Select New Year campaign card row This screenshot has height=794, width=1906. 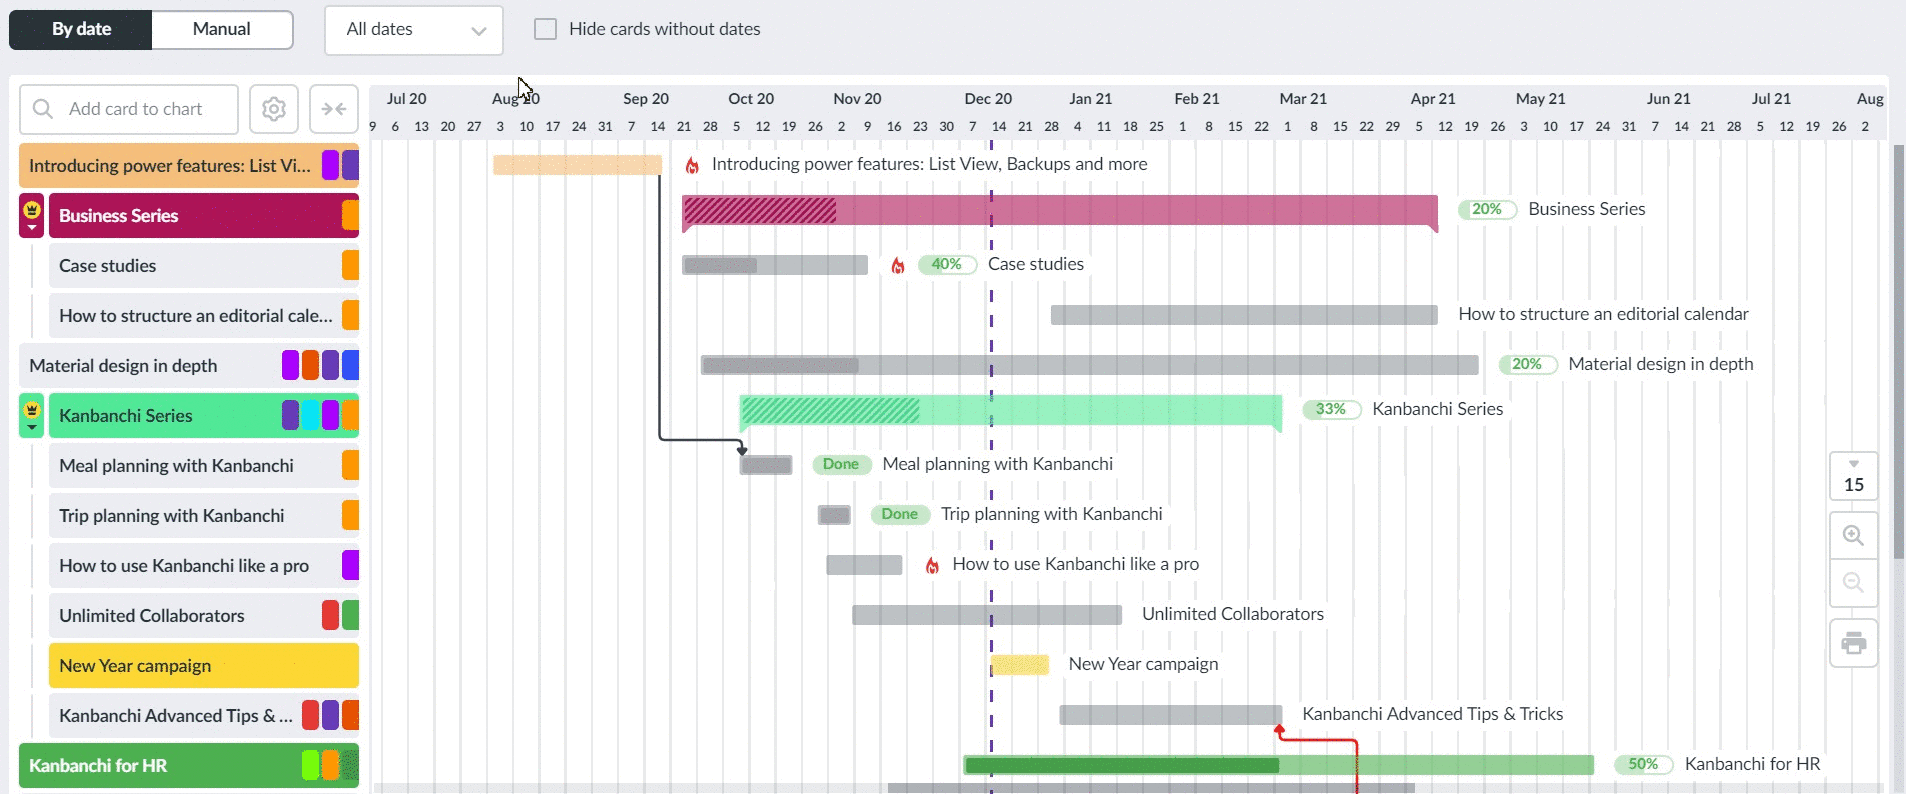[x=204, y=666]
